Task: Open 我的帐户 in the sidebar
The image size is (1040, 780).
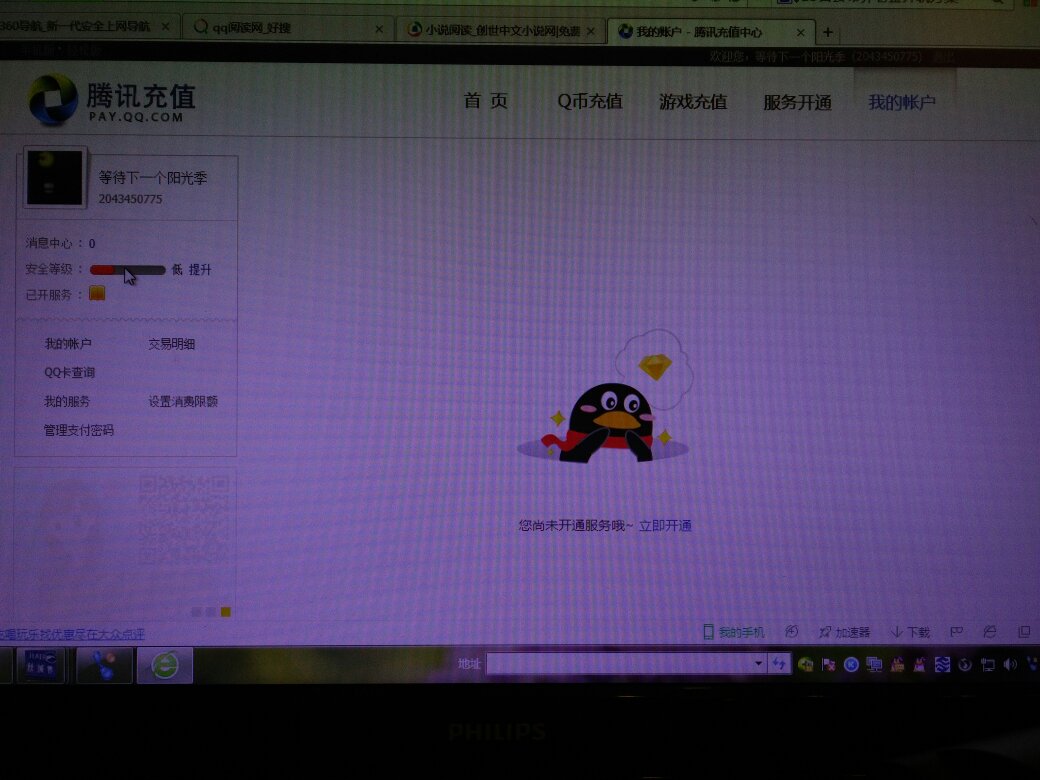Action: pyautogui.click(x=68, y=344)
